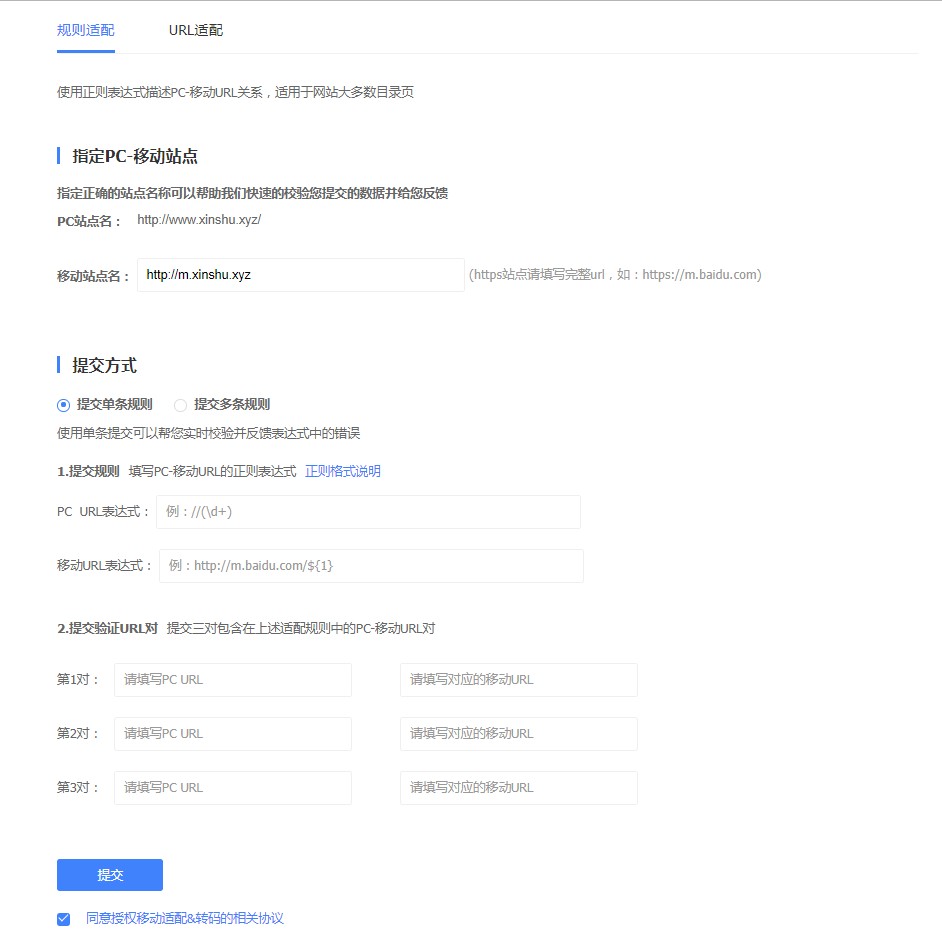Click the blue 提交 button
Image resolution: width=942 pixels, height=943 pixels.
point(110,875)
